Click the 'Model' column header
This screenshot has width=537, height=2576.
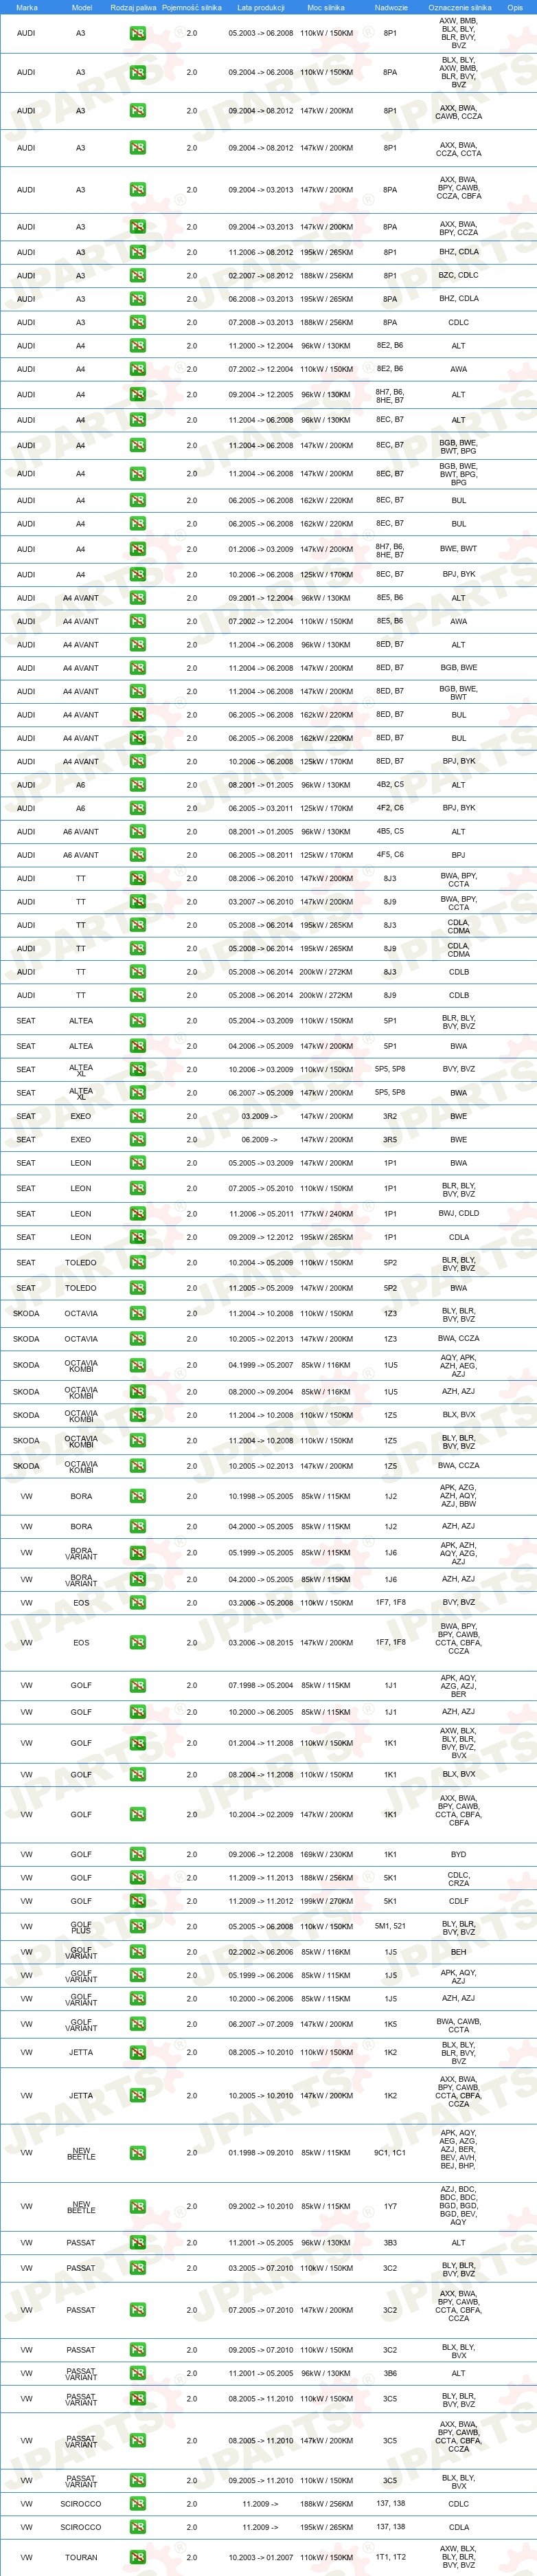pos(81,7)
